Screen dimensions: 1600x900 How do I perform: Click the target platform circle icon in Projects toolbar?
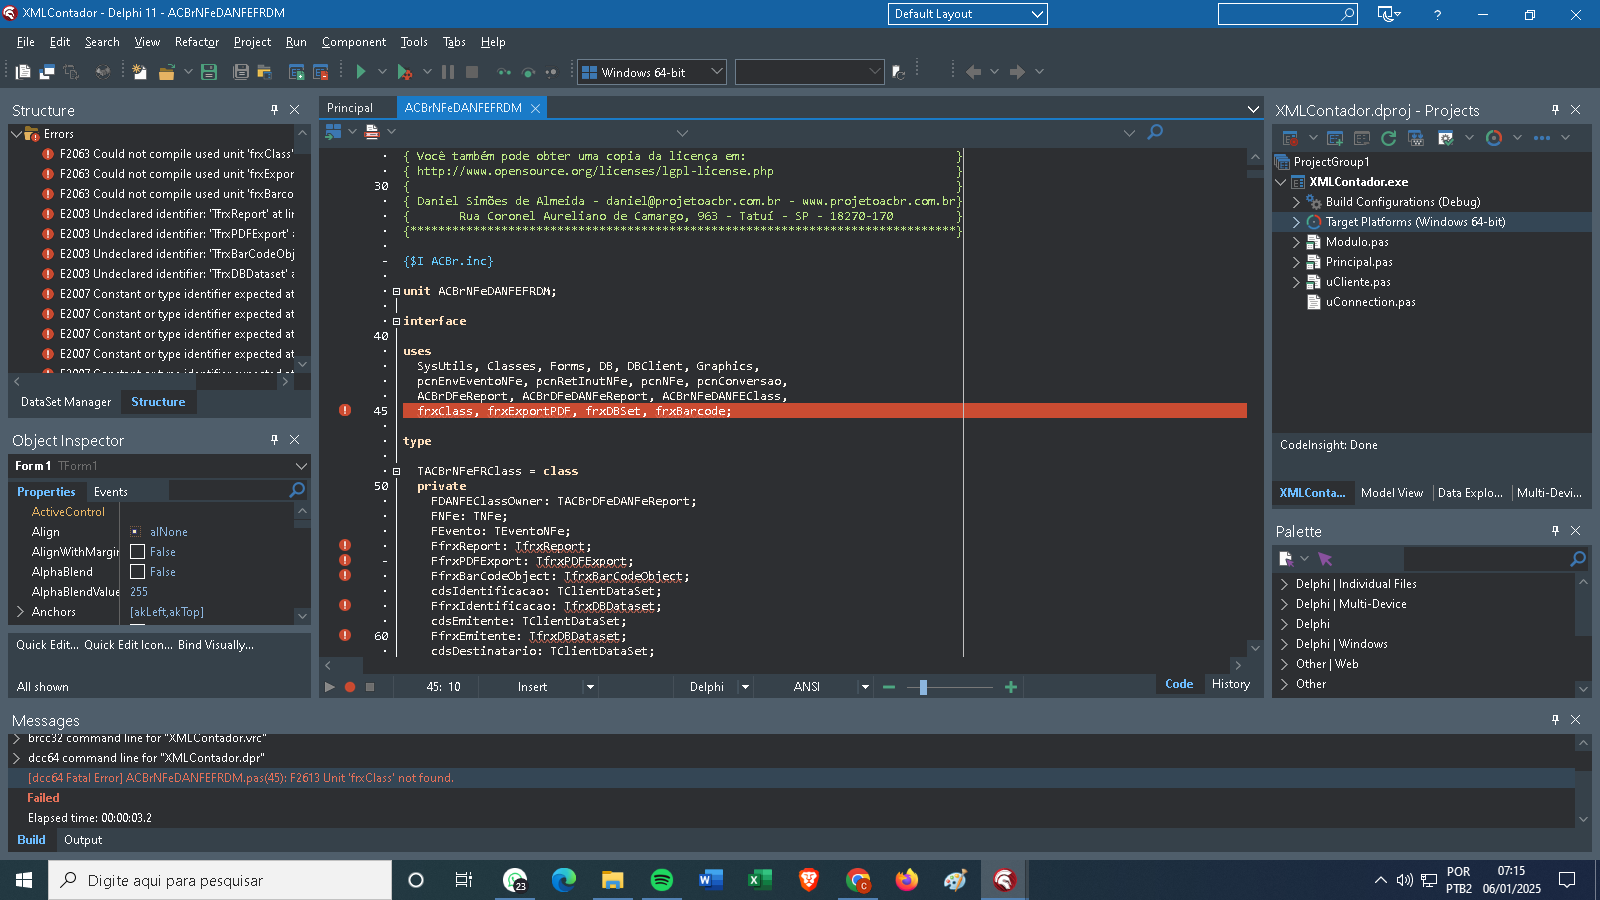click(x=1494, y=138)
